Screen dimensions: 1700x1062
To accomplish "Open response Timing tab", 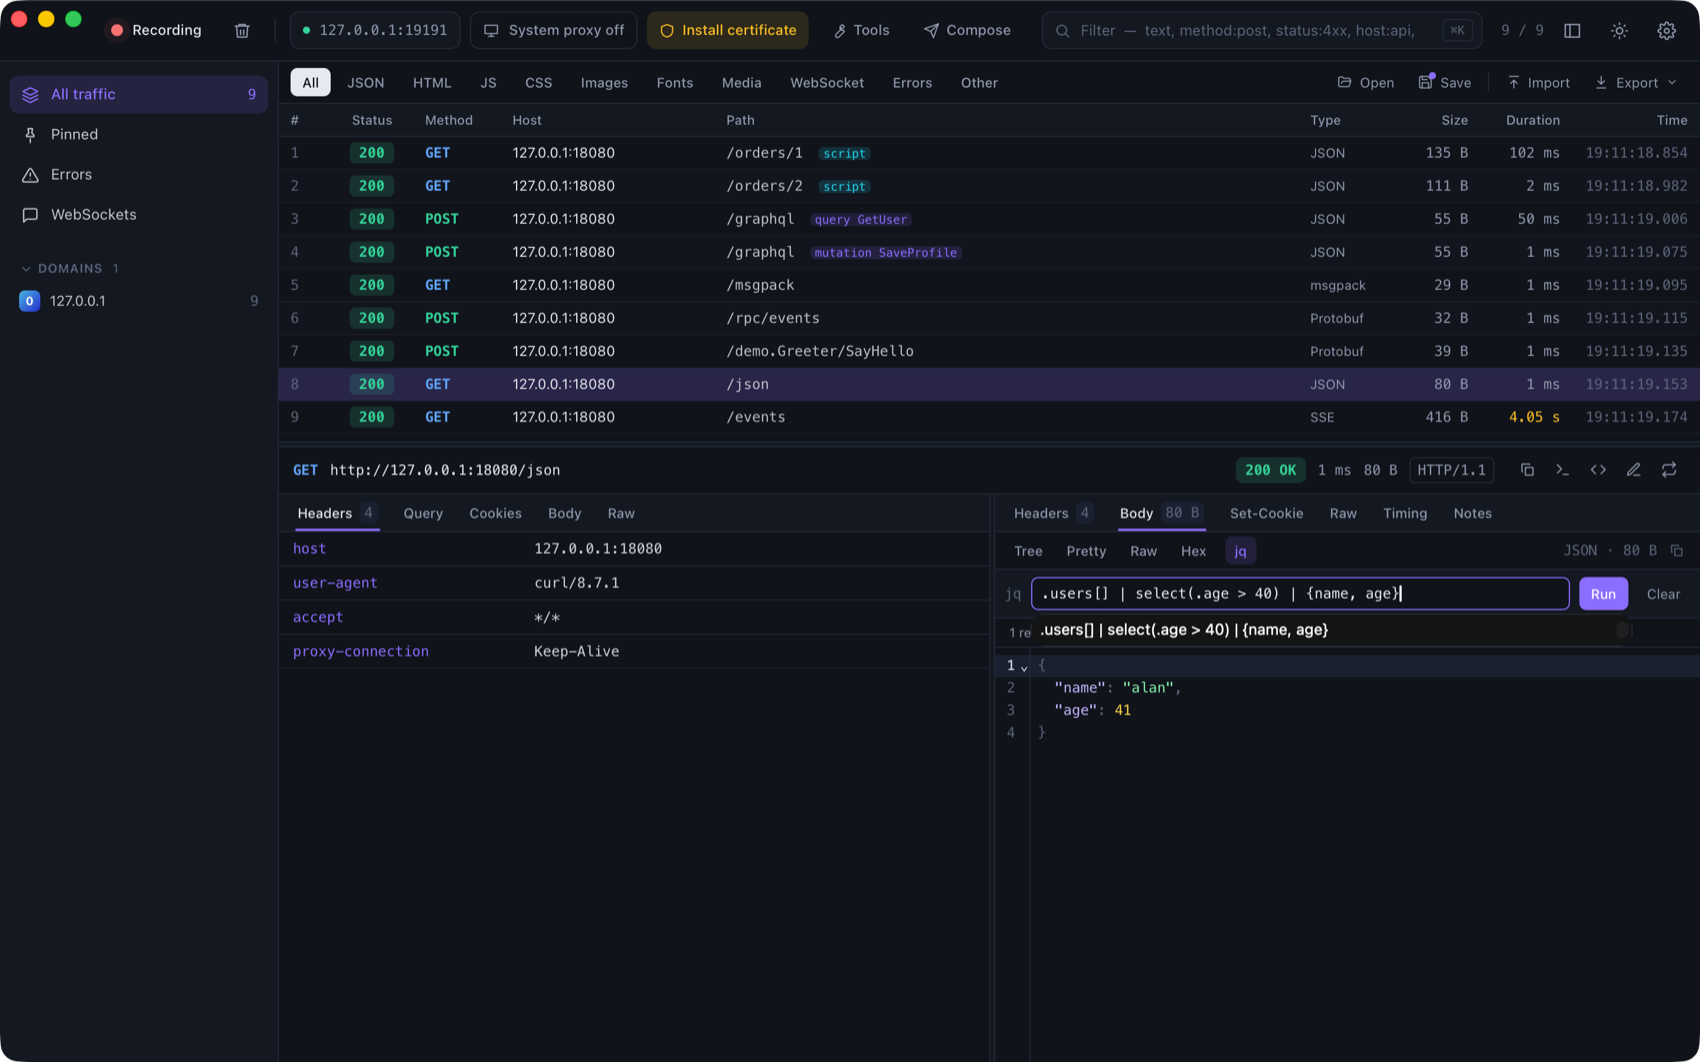I will point(1404,513).
